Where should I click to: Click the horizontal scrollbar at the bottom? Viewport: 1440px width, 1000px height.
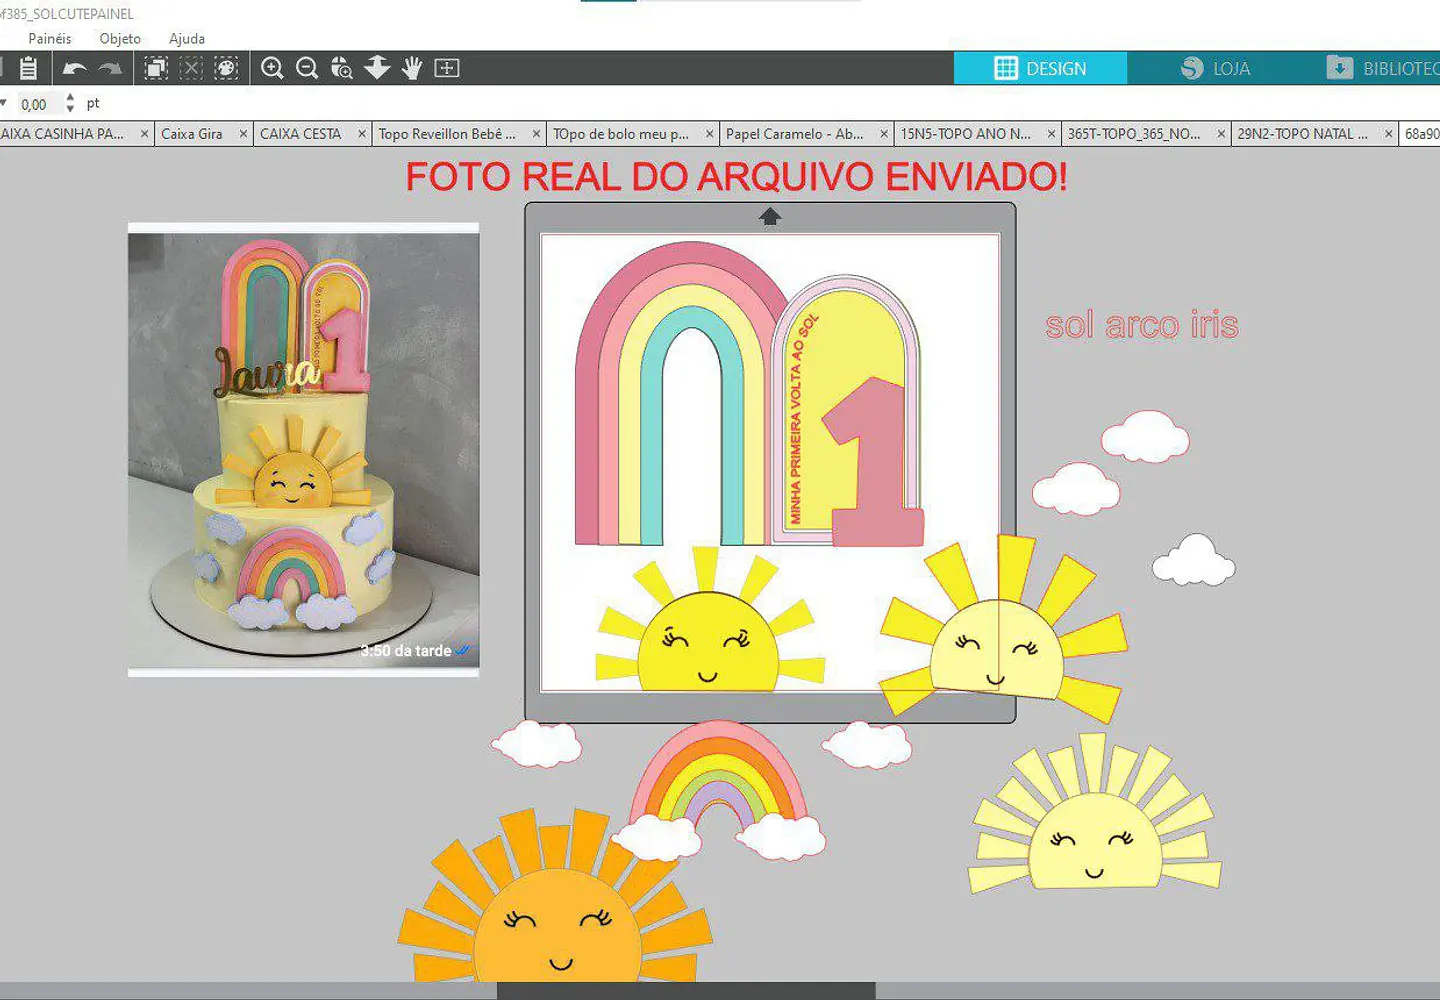(686, 990)
